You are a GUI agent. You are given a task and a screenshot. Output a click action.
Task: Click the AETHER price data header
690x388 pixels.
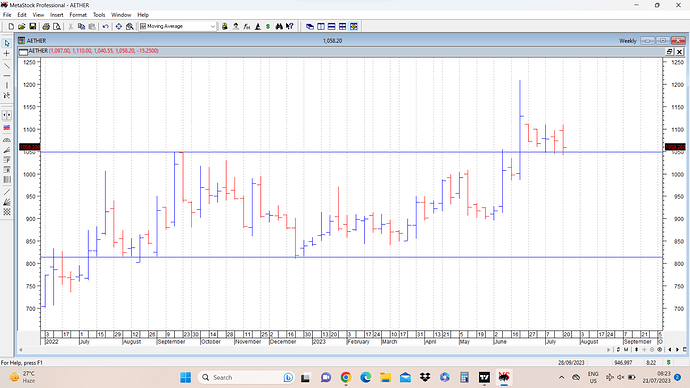pyautogui.click(x=93, y=51)
